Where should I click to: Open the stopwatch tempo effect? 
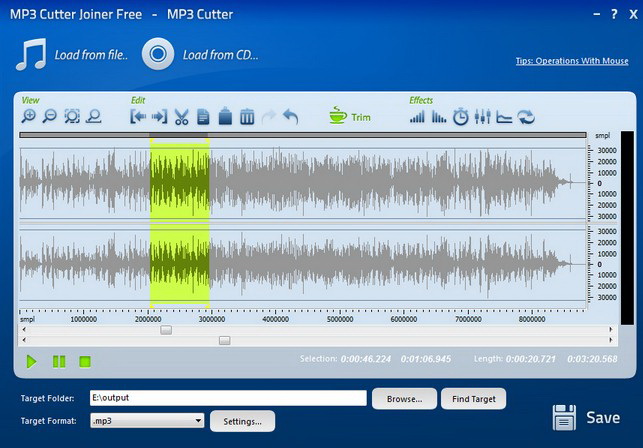pyautogui.click(x=461, y=117)
